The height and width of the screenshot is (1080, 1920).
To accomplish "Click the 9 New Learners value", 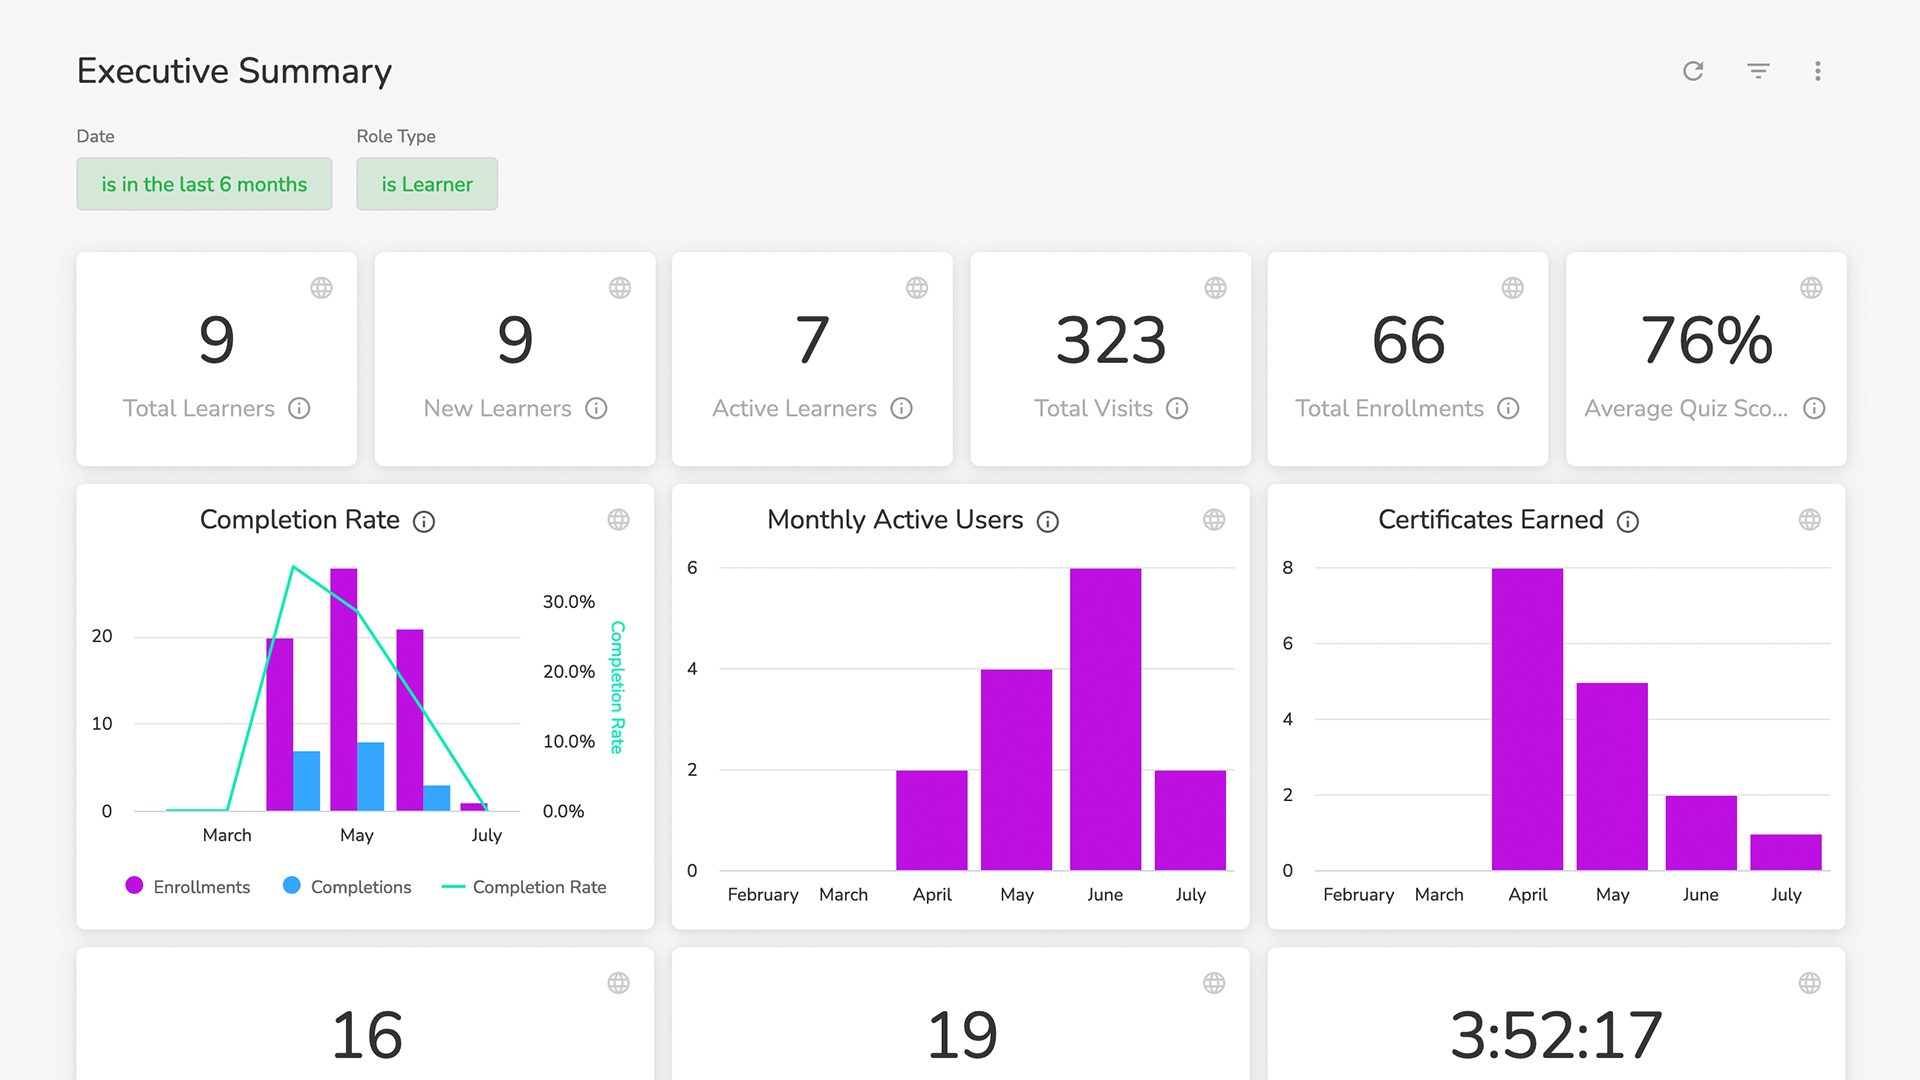I will [x=515, y=340].
